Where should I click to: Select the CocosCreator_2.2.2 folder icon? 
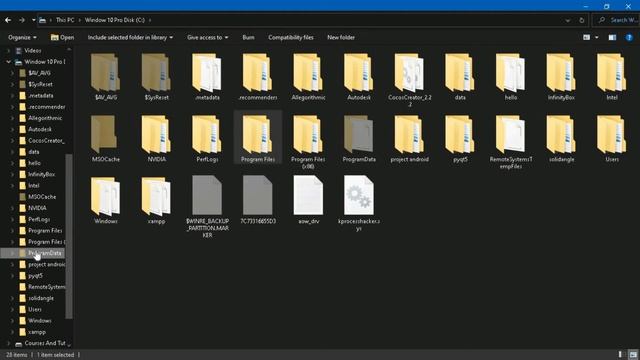(409, 73)
